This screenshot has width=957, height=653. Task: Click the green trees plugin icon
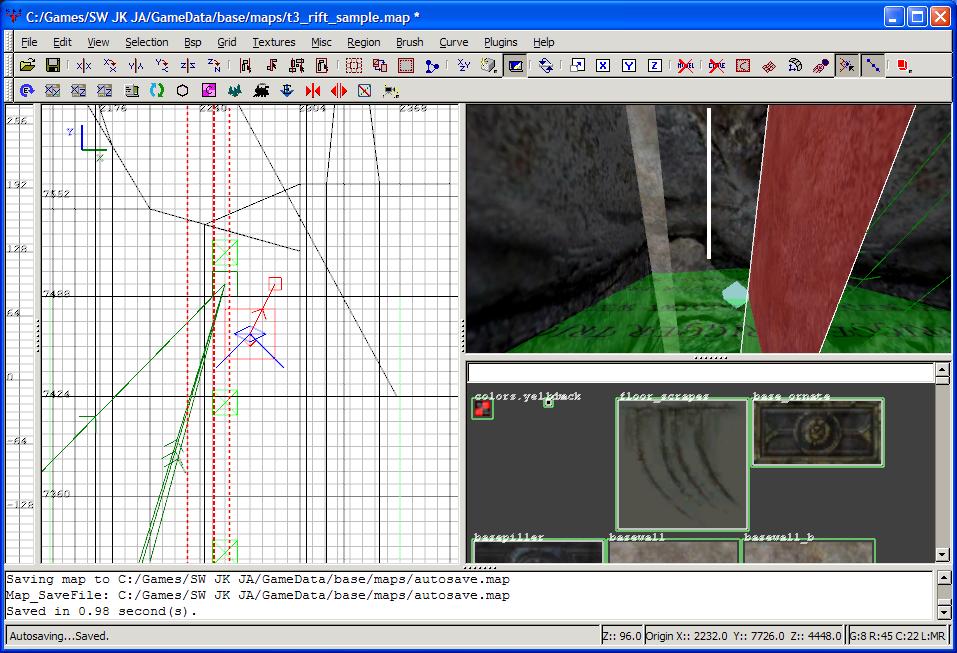coord(234,90)
